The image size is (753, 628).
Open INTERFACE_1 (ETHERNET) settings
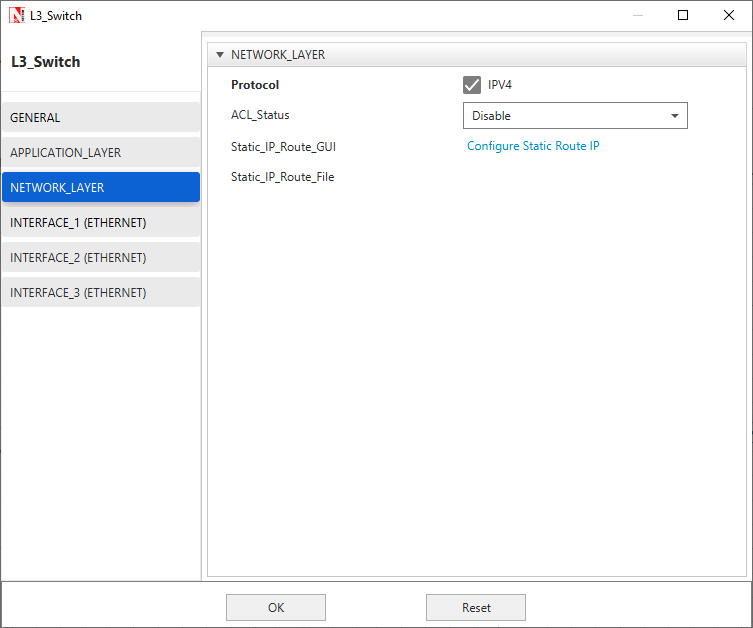[101, 222]
